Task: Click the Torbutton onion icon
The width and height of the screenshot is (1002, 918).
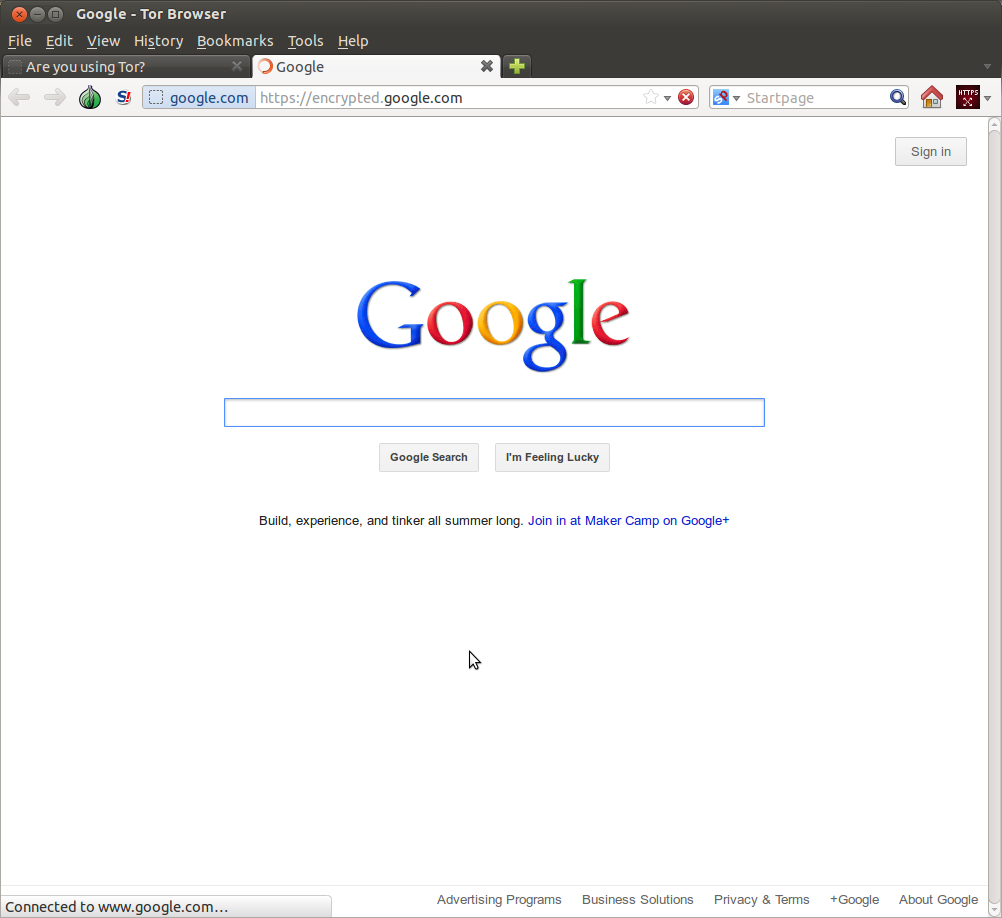Action: point(89,98)
